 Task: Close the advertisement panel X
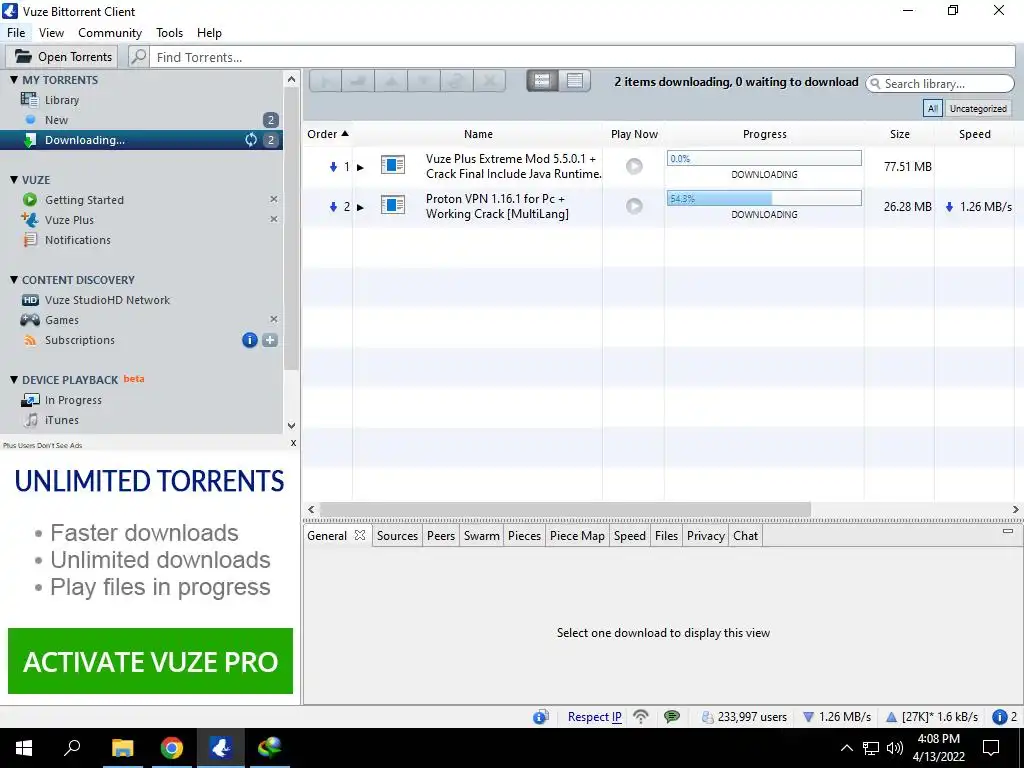pos(293,443)
